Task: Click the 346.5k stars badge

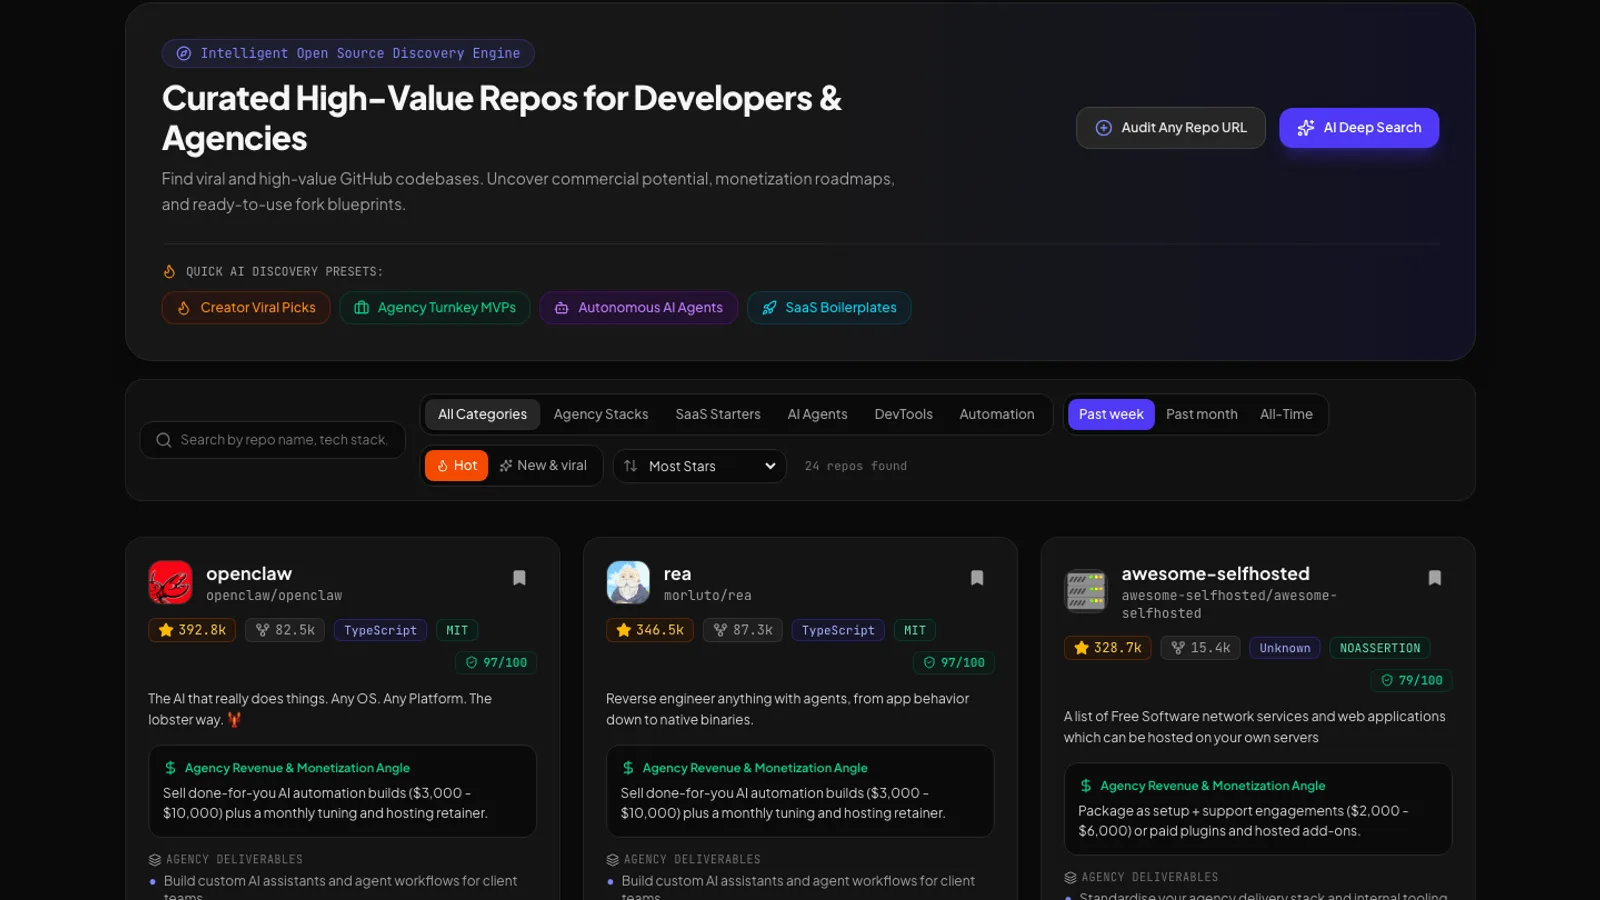Action: tap(650, 630)
